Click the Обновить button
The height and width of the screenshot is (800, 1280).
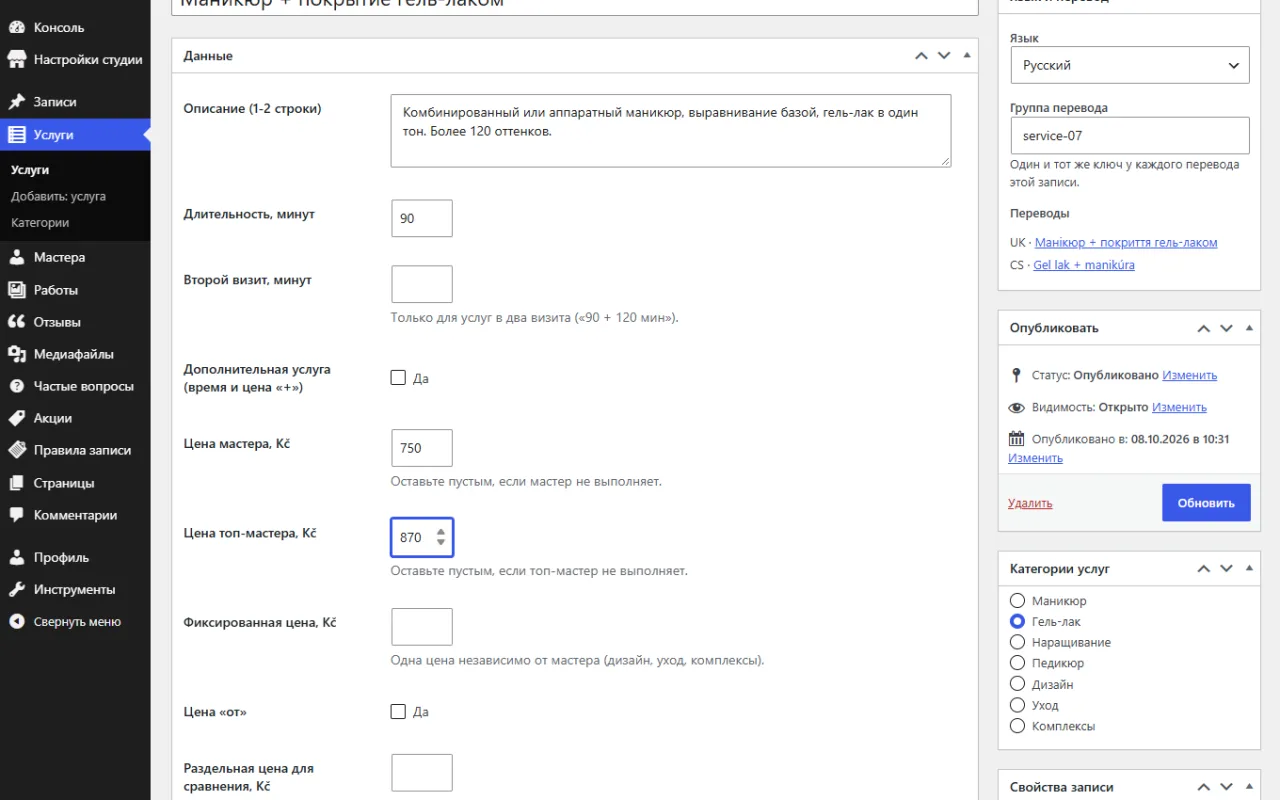point(1206,503)
